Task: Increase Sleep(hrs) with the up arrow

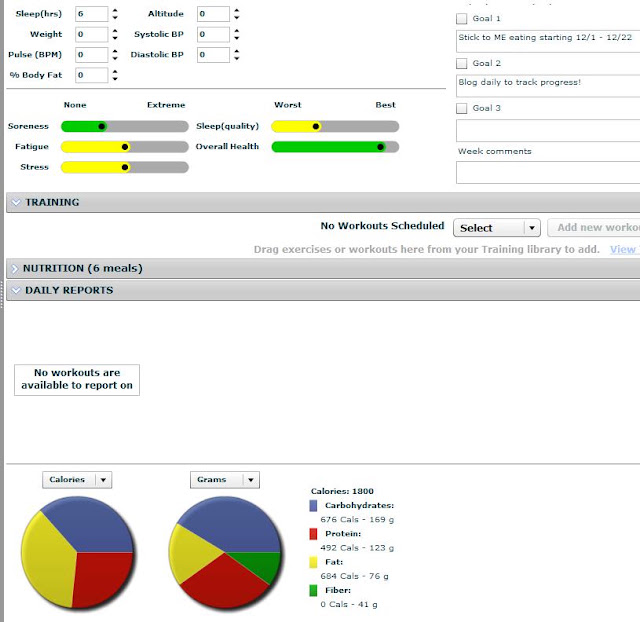Action: tap(115, 11)
